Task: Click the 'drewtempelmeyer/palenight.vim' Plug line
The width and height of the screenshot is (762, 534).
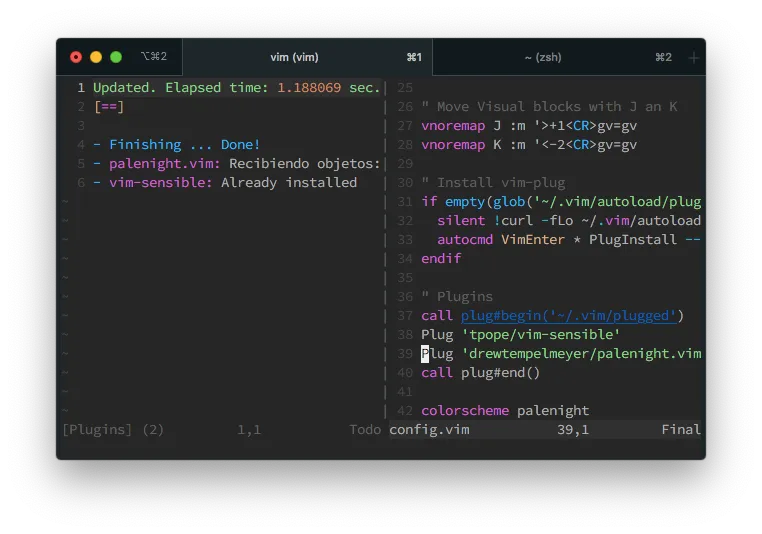Action: pos(561,353)
